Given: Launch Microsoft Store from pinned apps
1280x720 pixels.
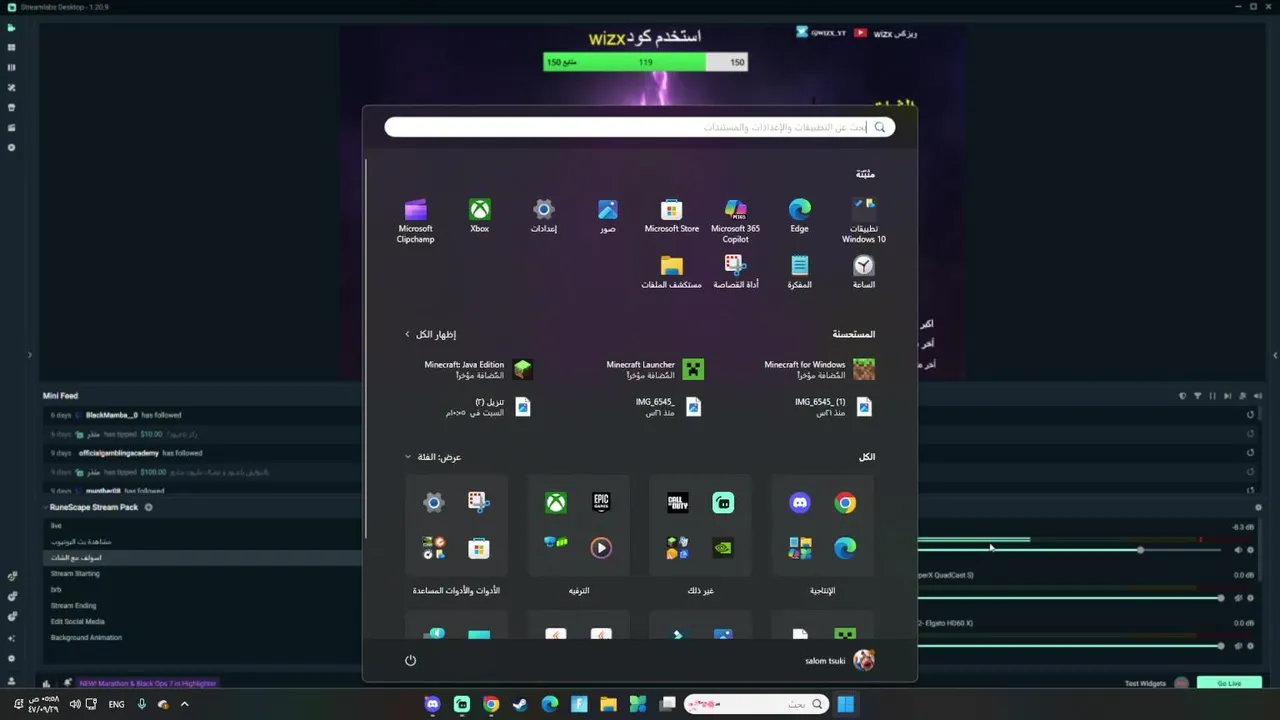Looking at the screenshot, I should pyautogui.click(x=671, y=216).
